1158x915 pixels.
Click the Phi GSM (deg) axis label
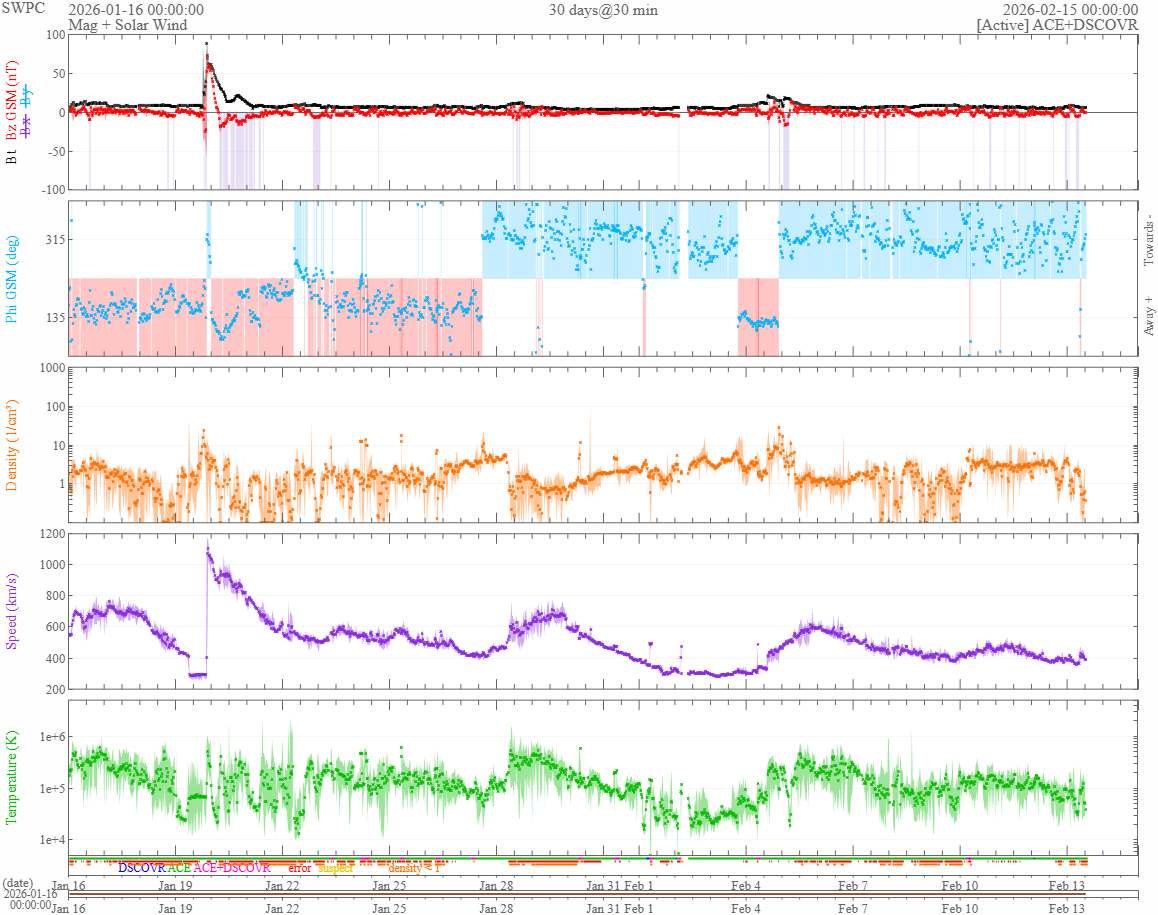pyautogui.click(x=11, y=279)
